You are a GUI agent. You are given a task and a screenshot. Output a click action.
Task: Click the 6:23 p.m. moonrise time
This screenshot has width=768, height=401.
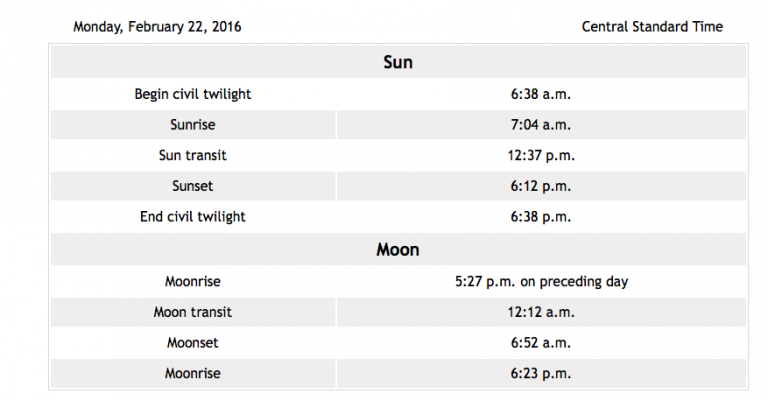[541, 374]
